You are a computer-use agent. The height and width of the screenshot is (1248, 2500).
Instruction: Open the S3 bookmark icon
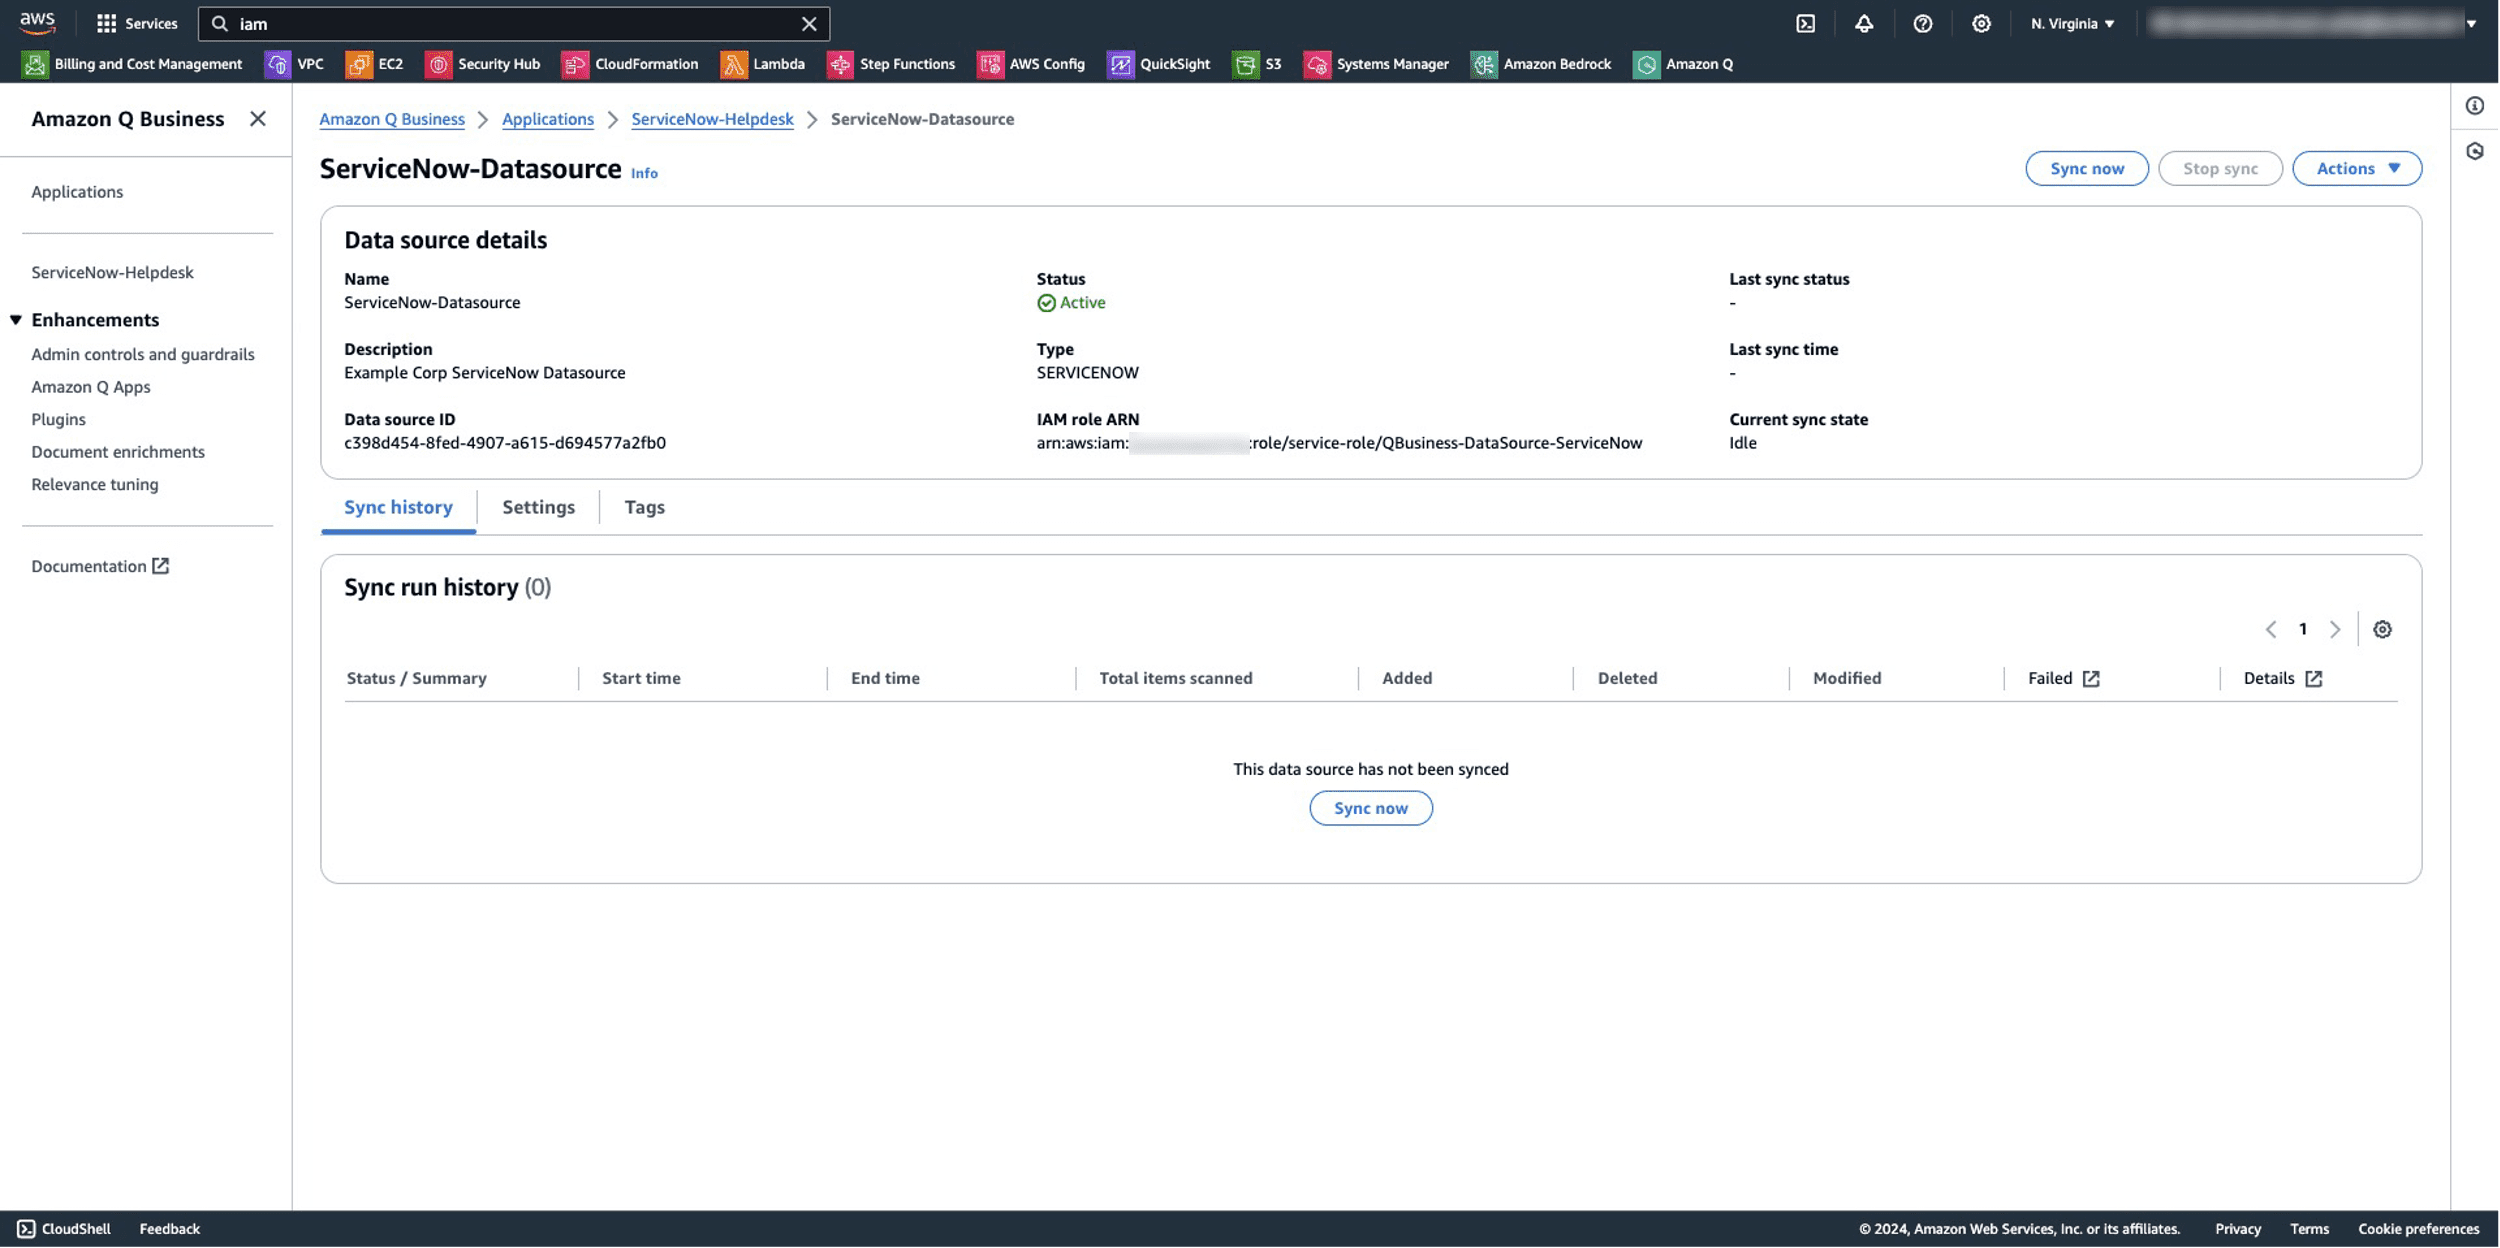coord(1245,64)
